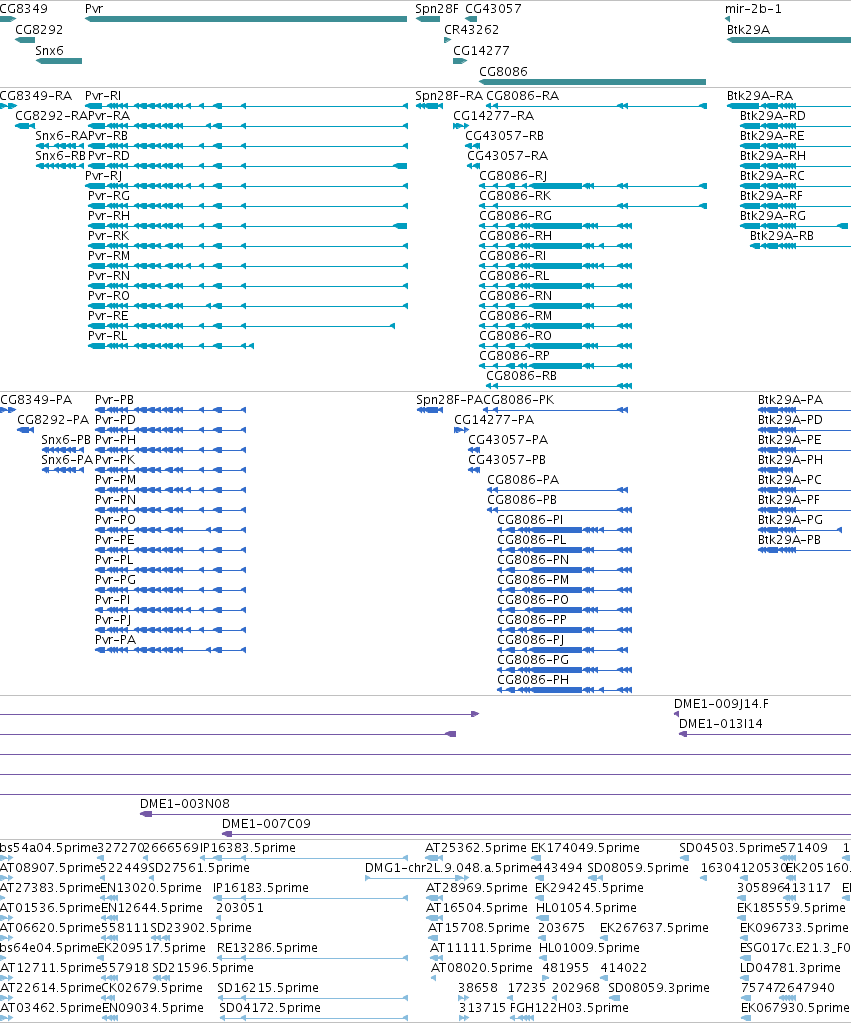Select the Pvr gene label

[94, 9]
